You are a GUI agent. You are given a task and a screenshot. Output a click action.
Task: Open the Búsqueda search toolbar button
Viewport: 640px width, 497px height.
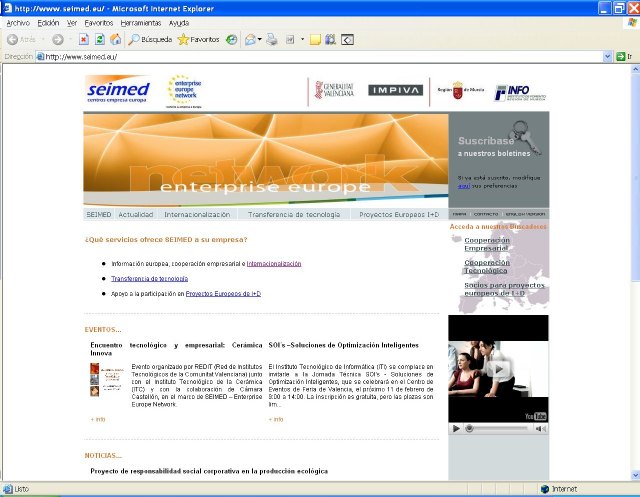(150, 40)
